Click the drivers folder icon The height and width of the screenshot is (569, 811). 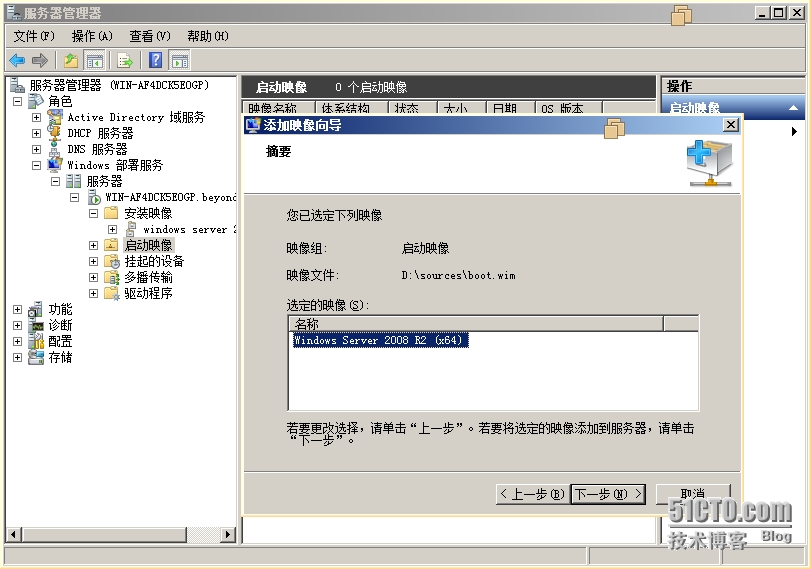click(x=112, y=293)
